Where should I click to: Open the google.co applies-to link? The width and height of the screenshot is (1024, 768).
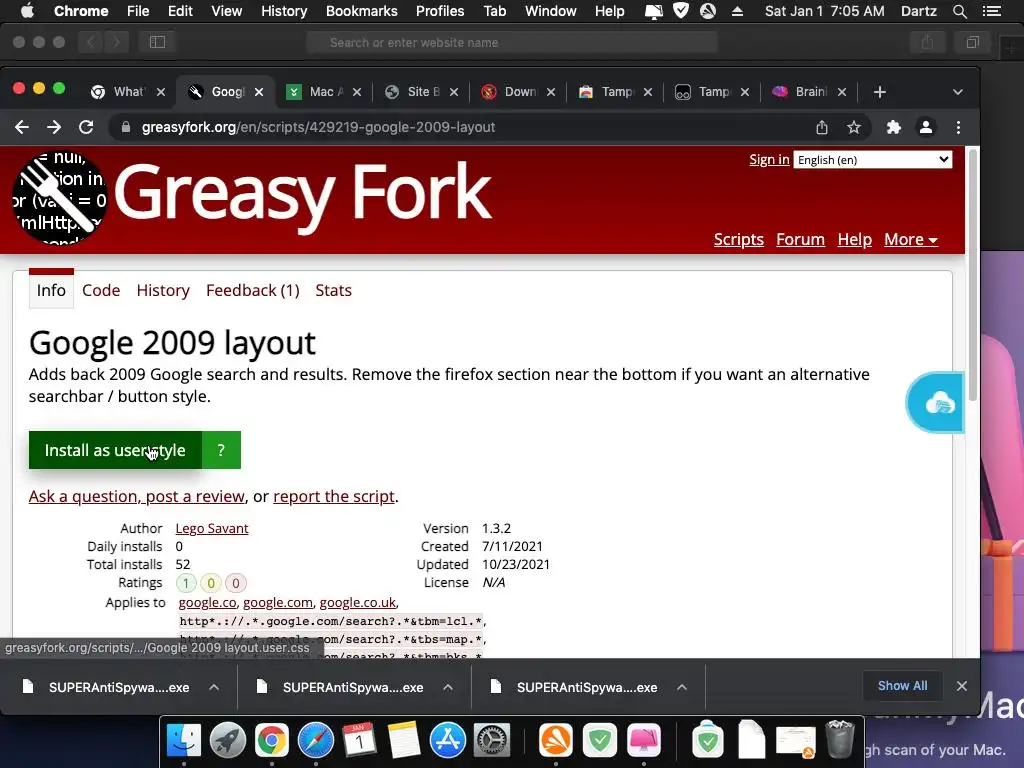[207, 603]
